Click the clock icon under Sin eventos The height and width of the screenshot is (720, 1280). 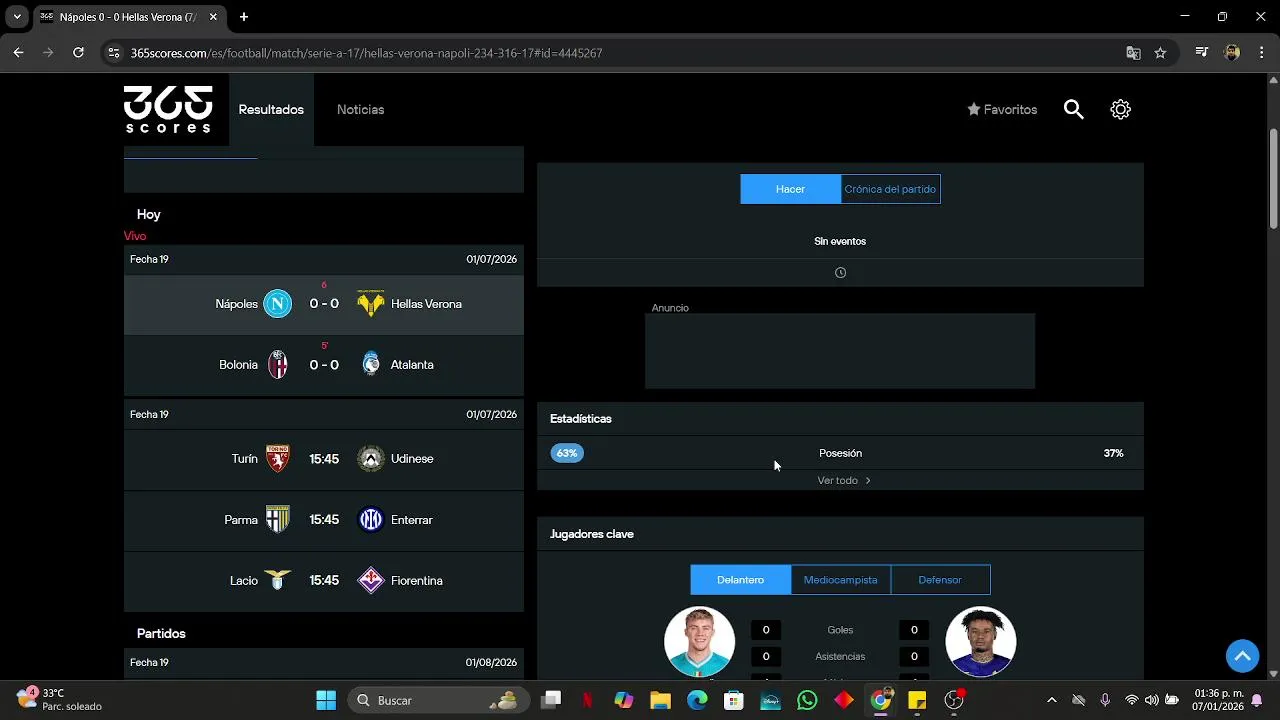pyautogui.click(x=840, y=273)
